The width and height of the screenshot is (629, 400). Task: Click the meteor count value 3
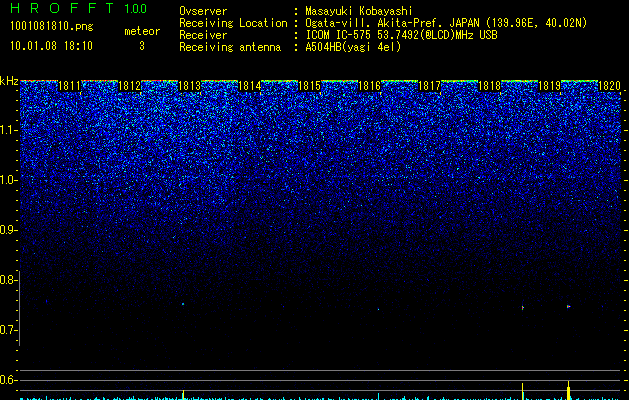click(142, 46)
